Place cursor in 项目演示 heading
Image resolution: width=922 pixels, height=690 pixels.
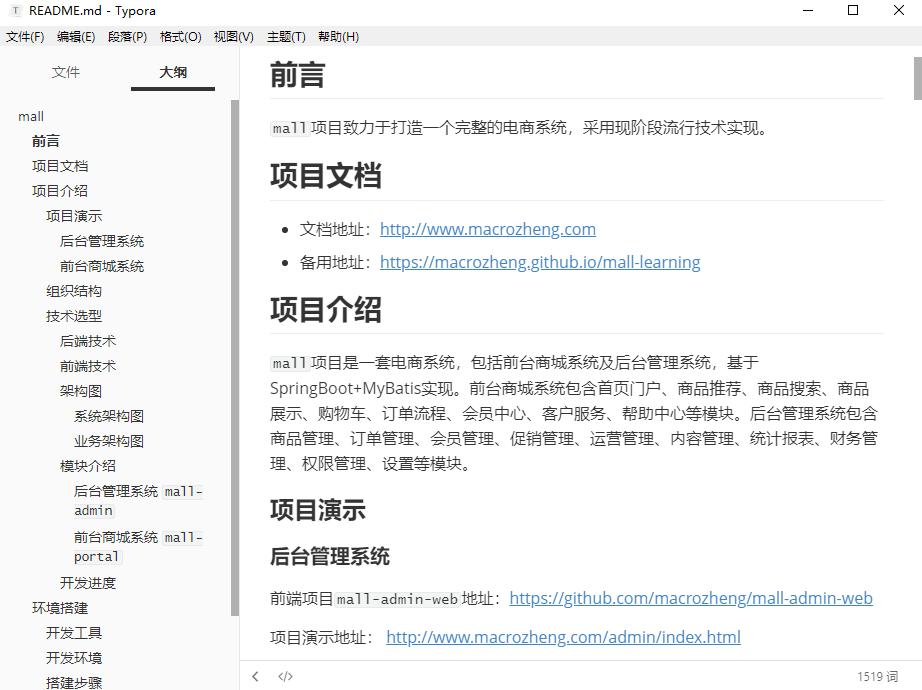318,510
